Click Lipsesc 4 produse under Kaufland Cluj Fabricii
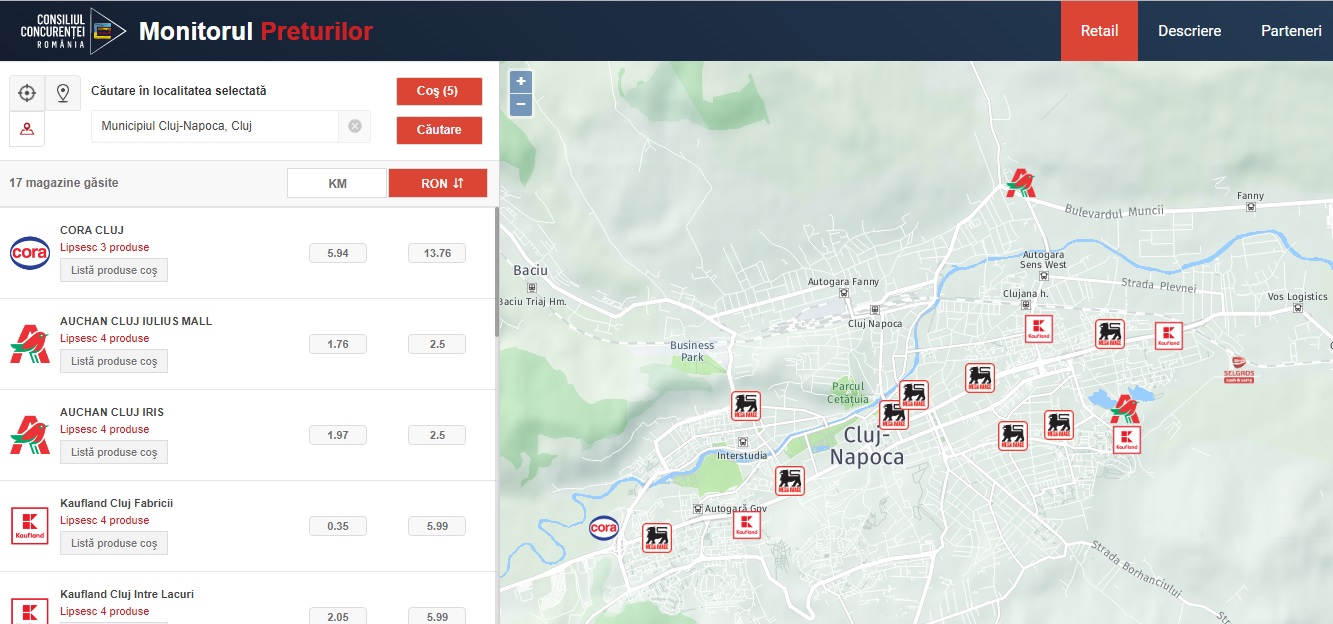Viewport: 1333px width, 624px height. [105, 520]
